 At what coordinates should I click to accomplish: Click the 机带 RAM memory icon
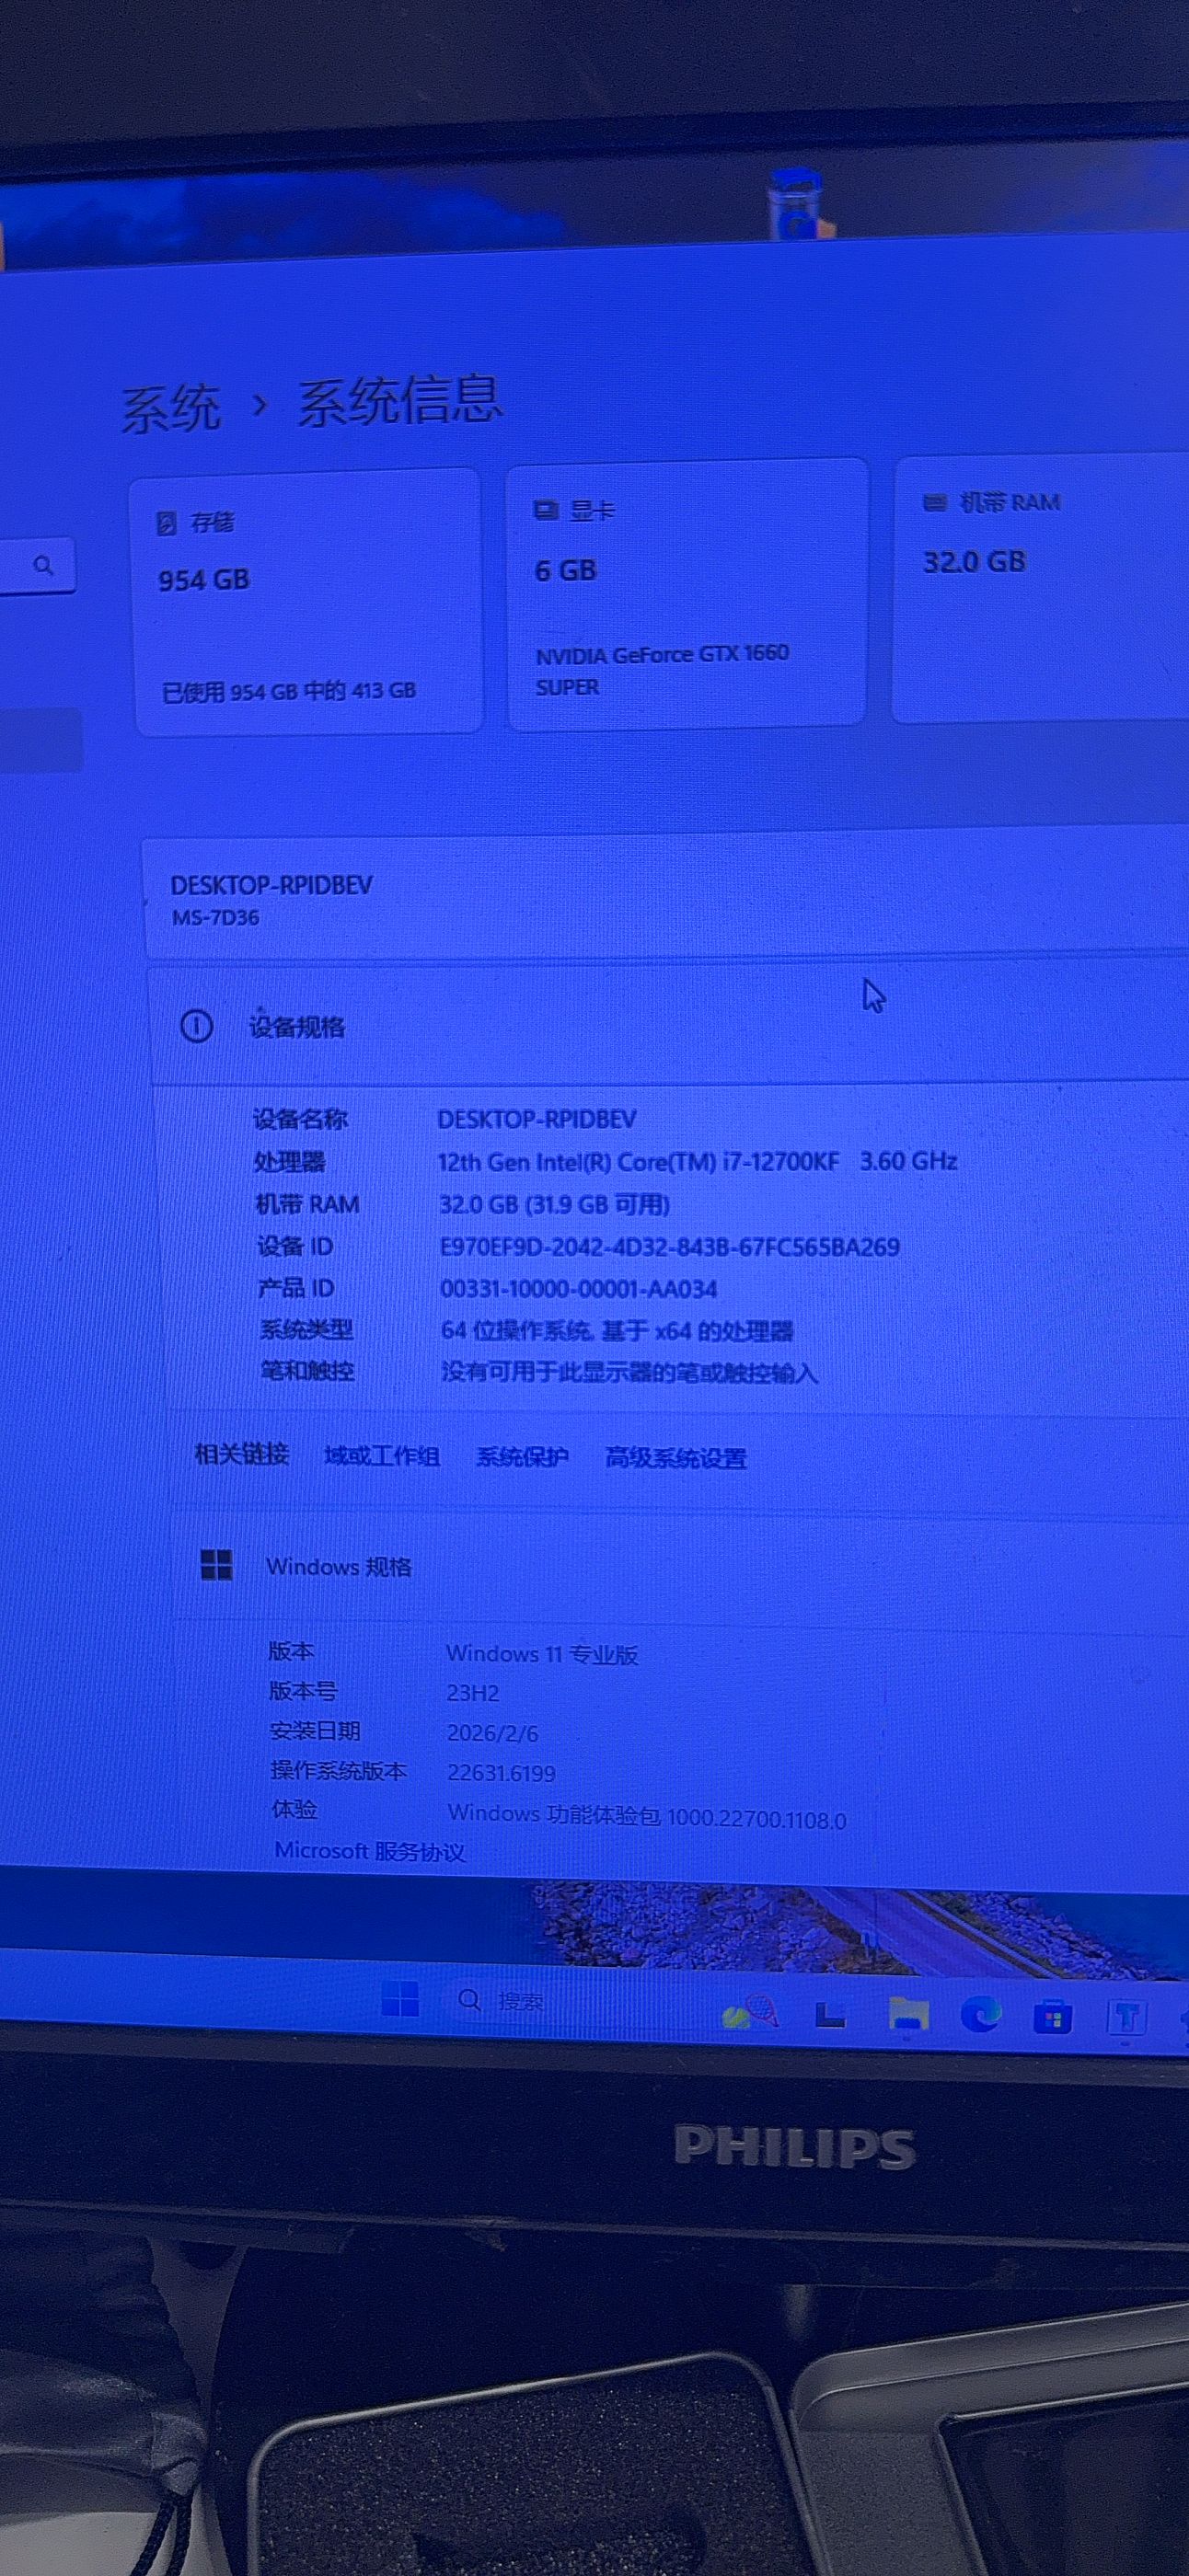934,502
